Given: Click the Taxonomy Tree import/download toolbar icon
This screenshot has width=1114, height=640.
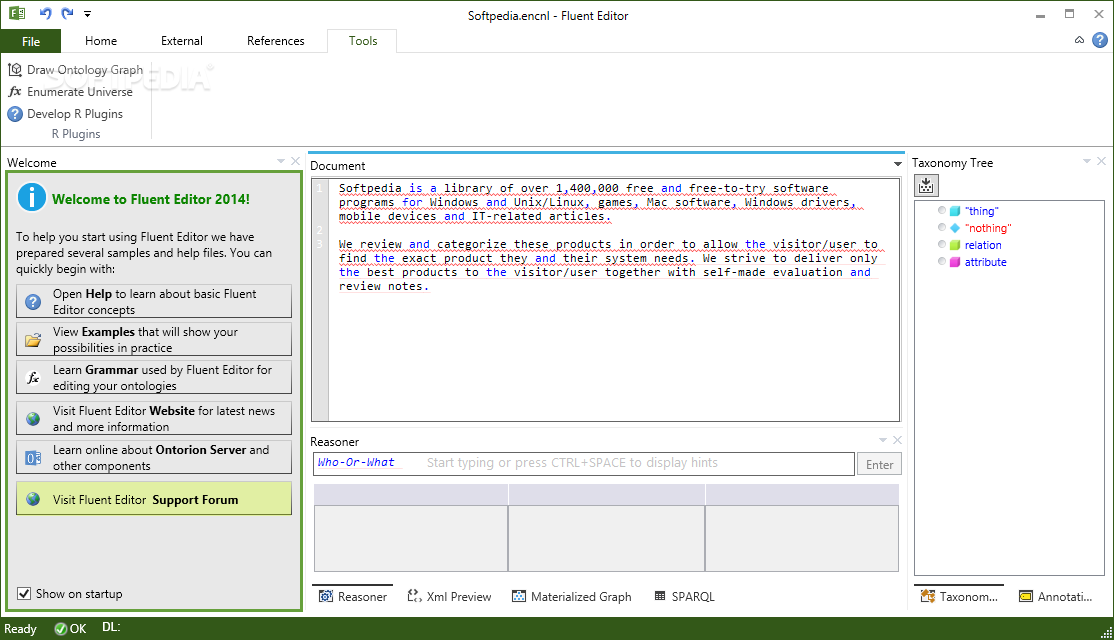Looking at the screenshot, I should 926,185.
